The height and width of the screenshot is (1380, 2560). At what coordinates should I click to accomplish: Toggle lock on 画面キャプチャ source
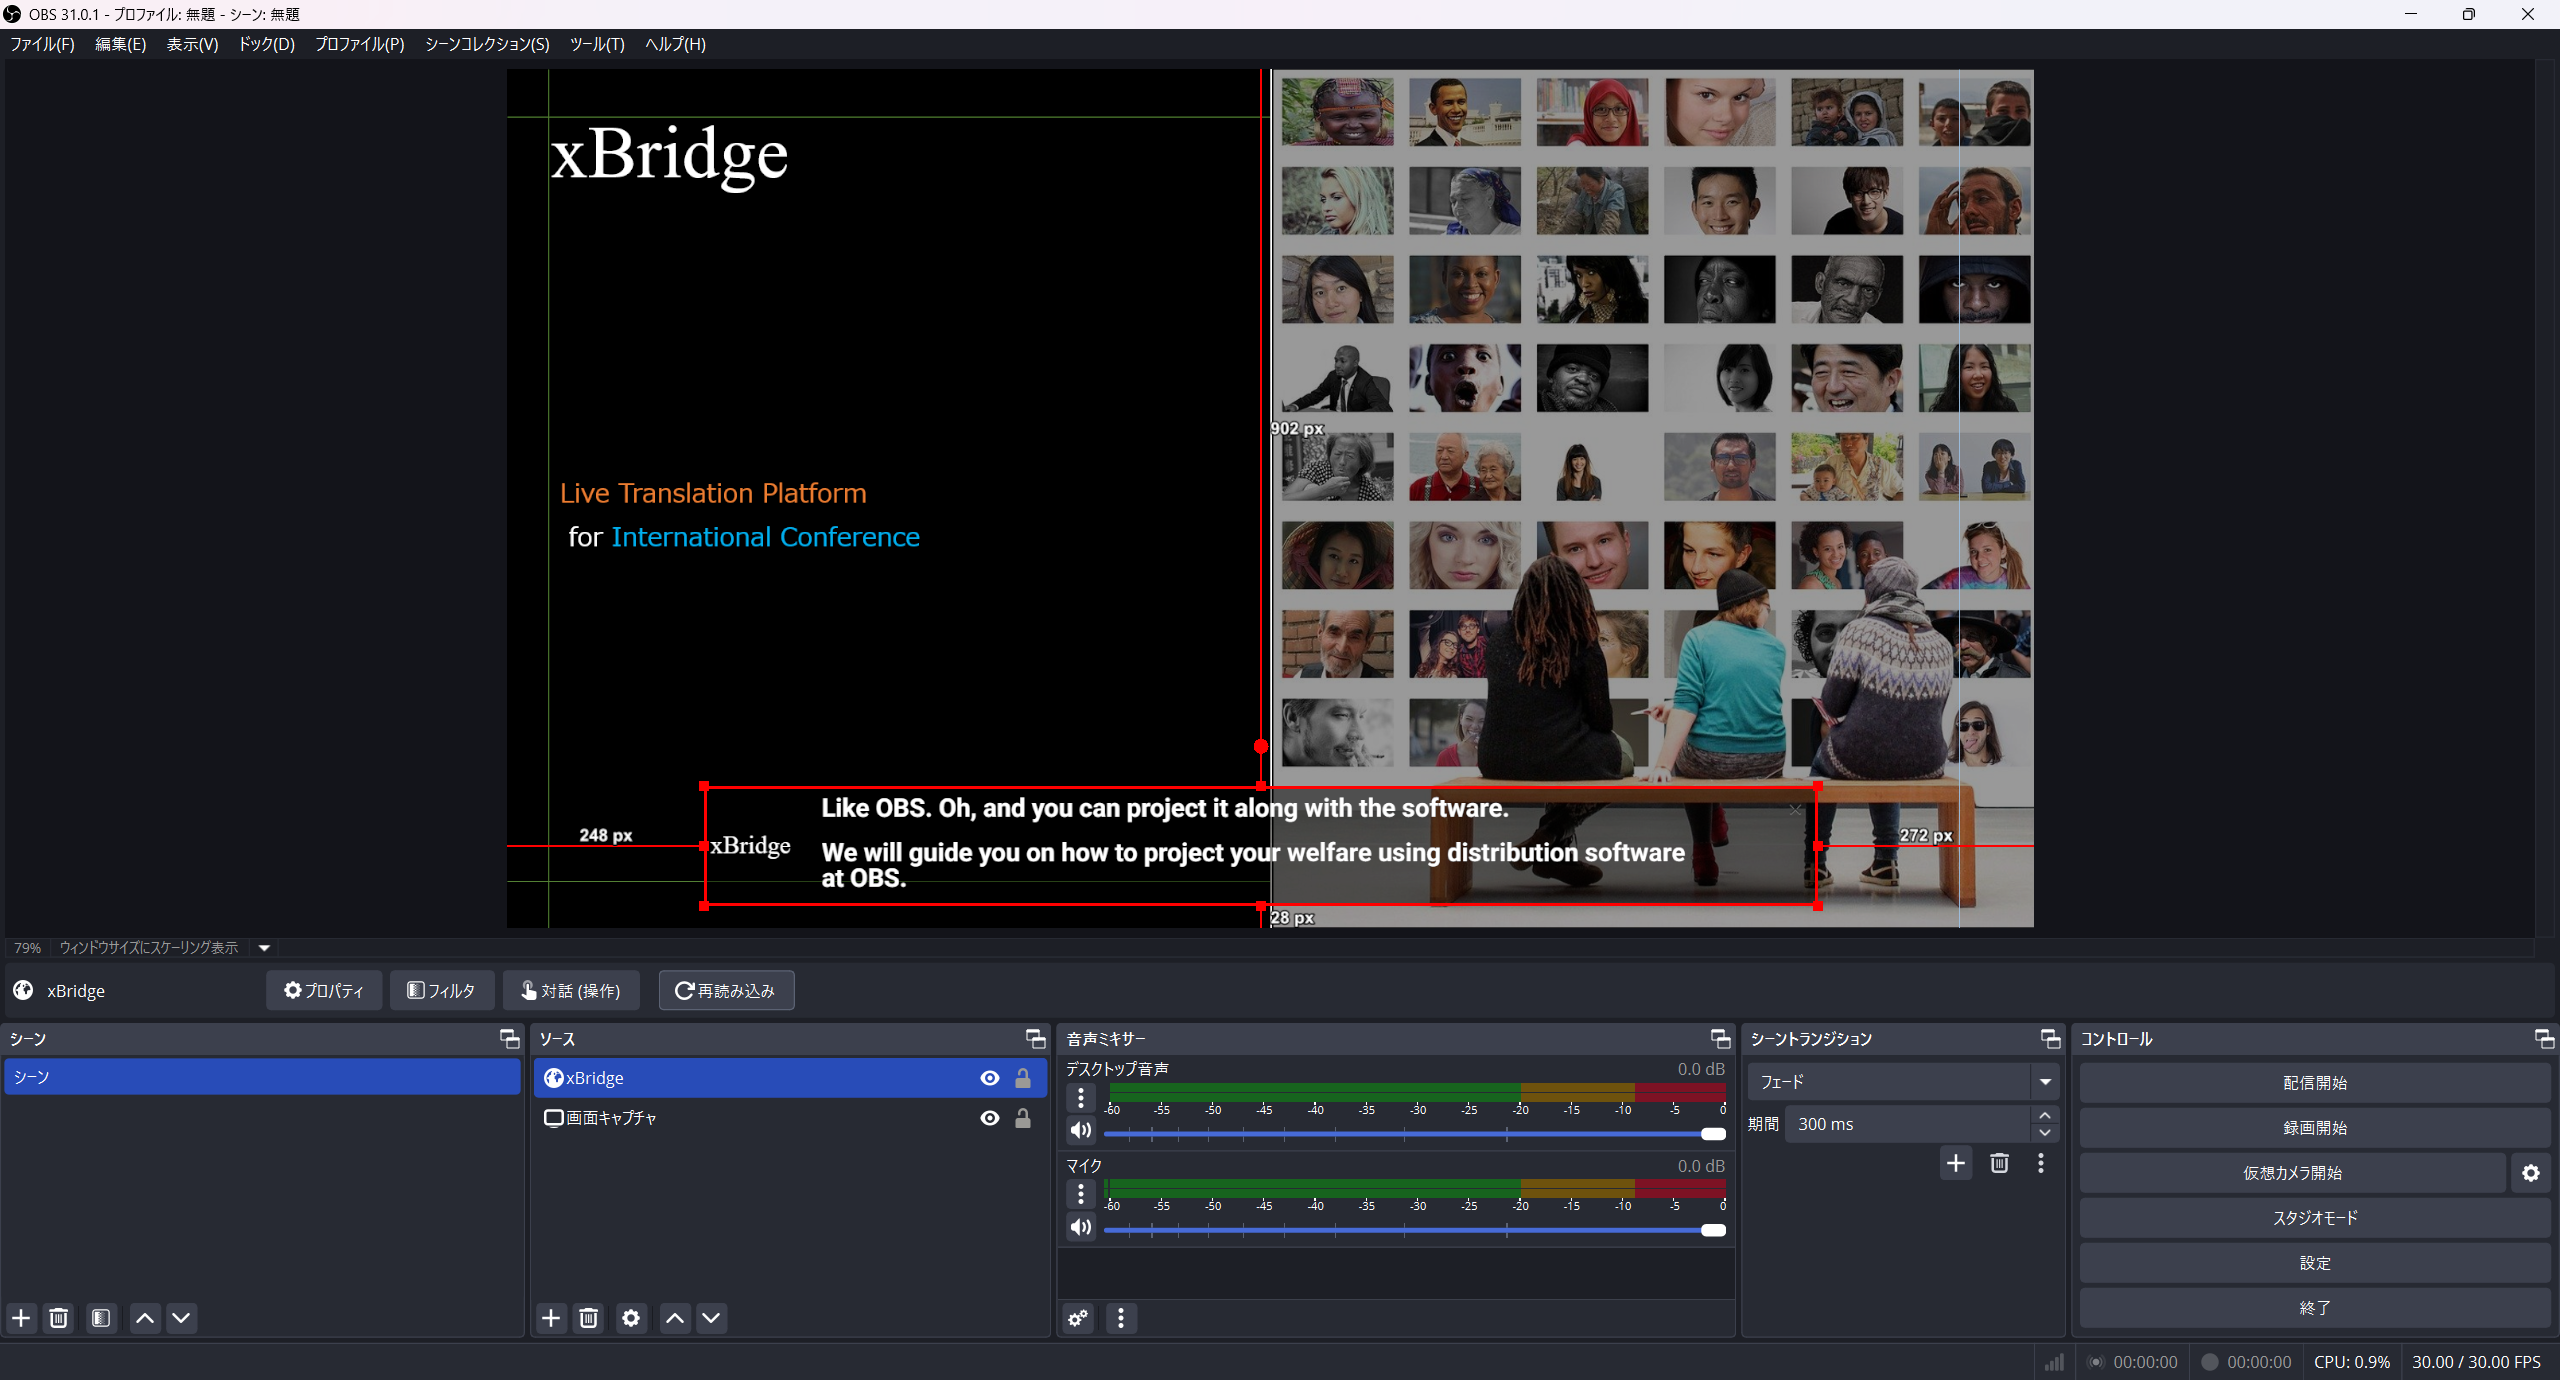click(x=1023, y=1118)
